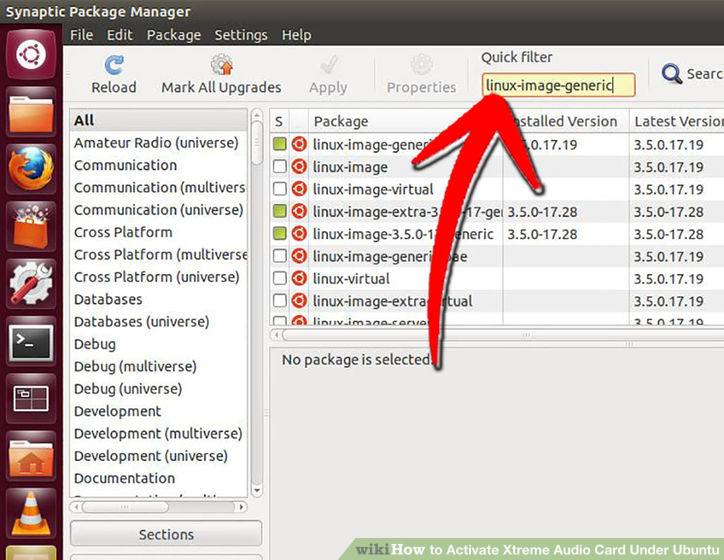This screenshot has height=560, width=724.
Task: Open the Package menu
Action: [174, 35]
